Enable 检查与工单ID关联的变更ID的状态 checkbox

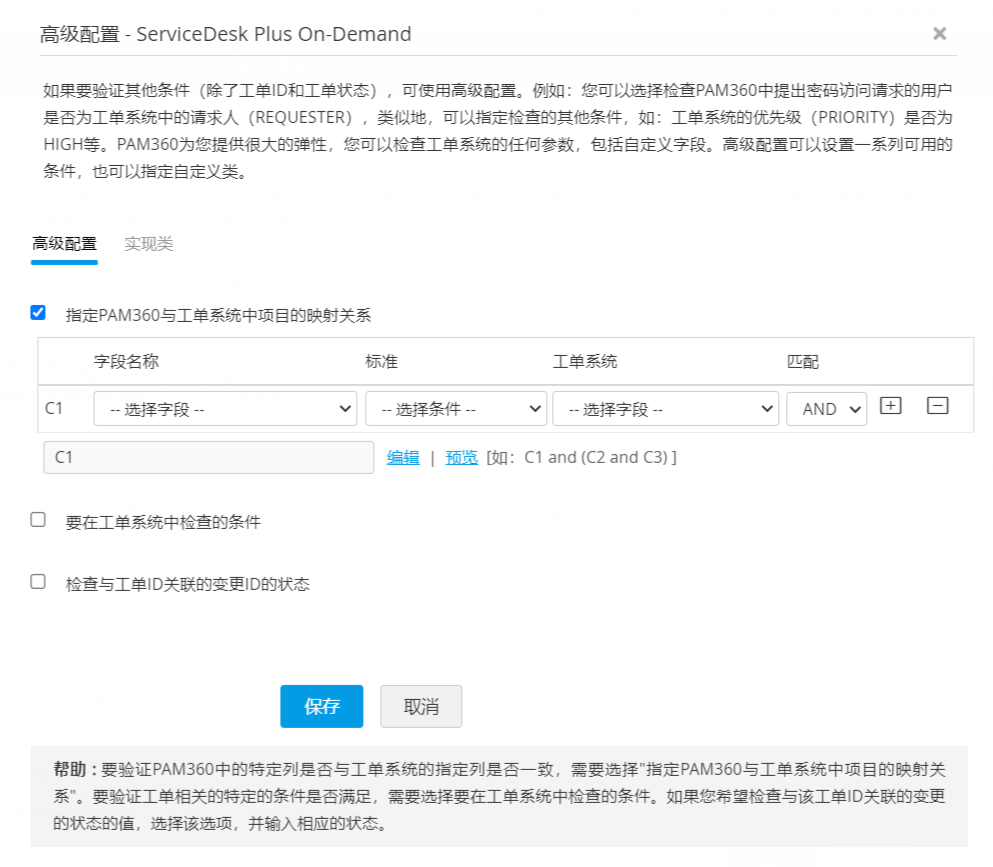click(38, 582)
